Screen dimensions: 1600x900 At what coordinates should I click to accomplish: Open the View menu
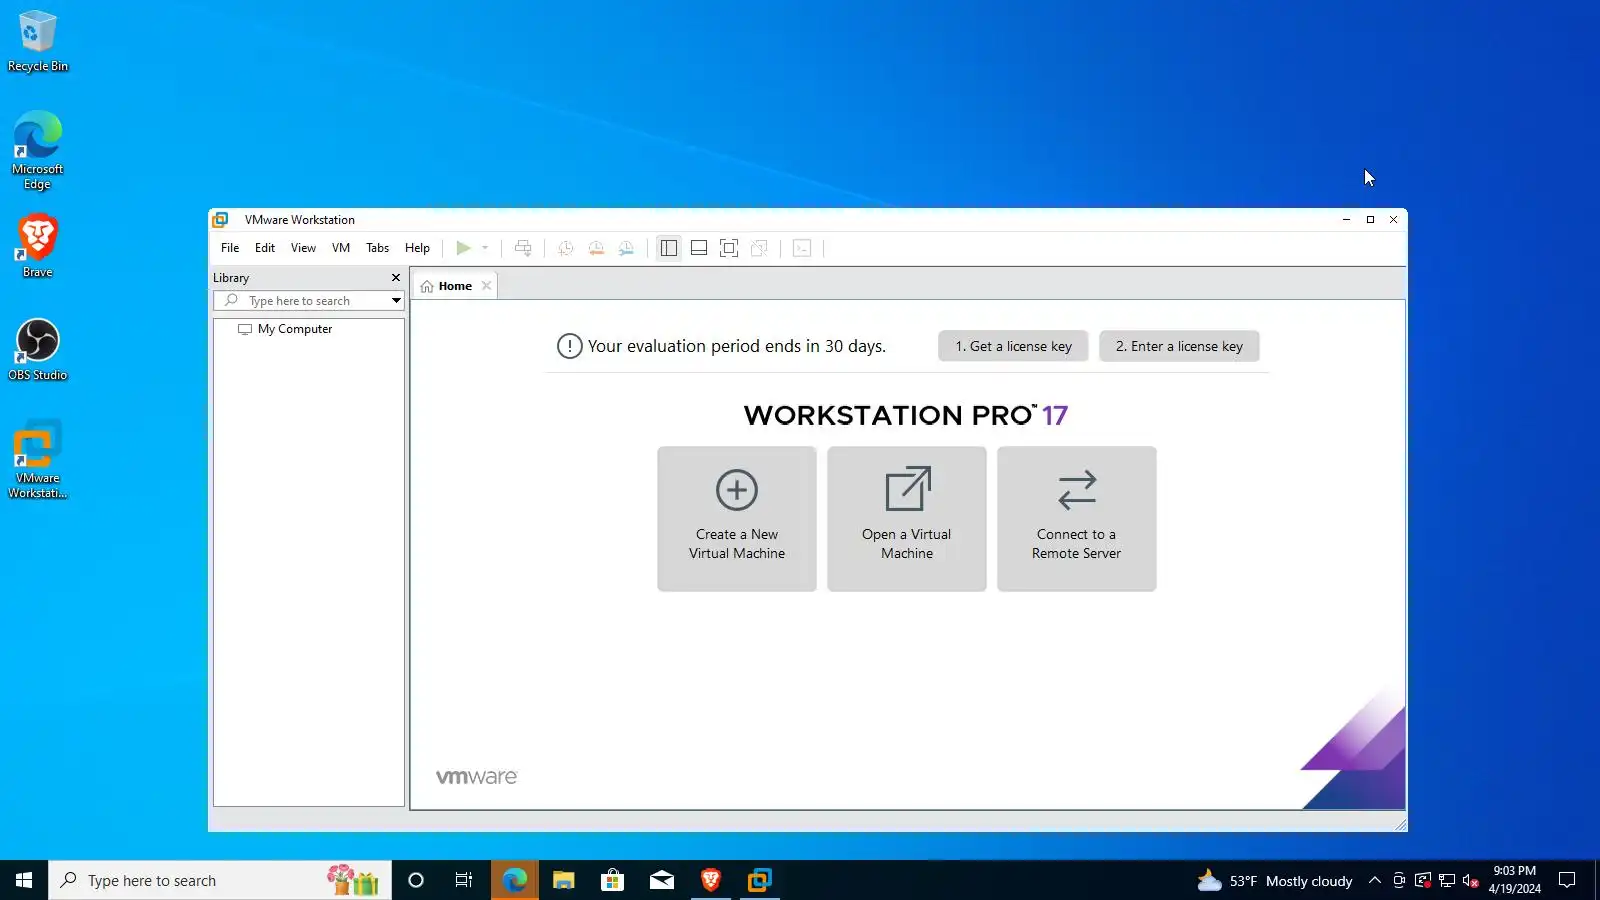[x=303, y=248]
